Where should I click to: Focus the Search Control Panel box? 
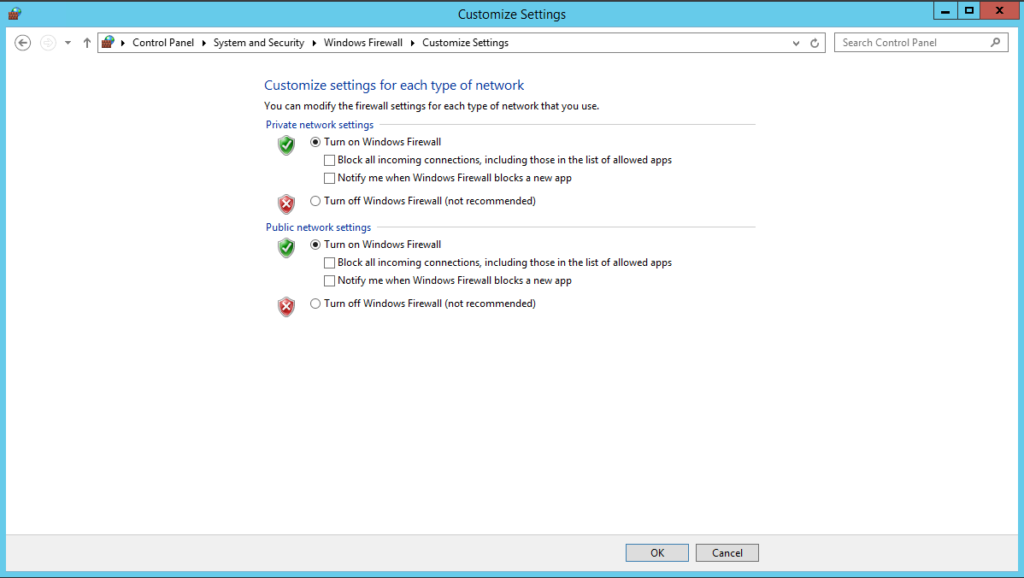(921, 42)
